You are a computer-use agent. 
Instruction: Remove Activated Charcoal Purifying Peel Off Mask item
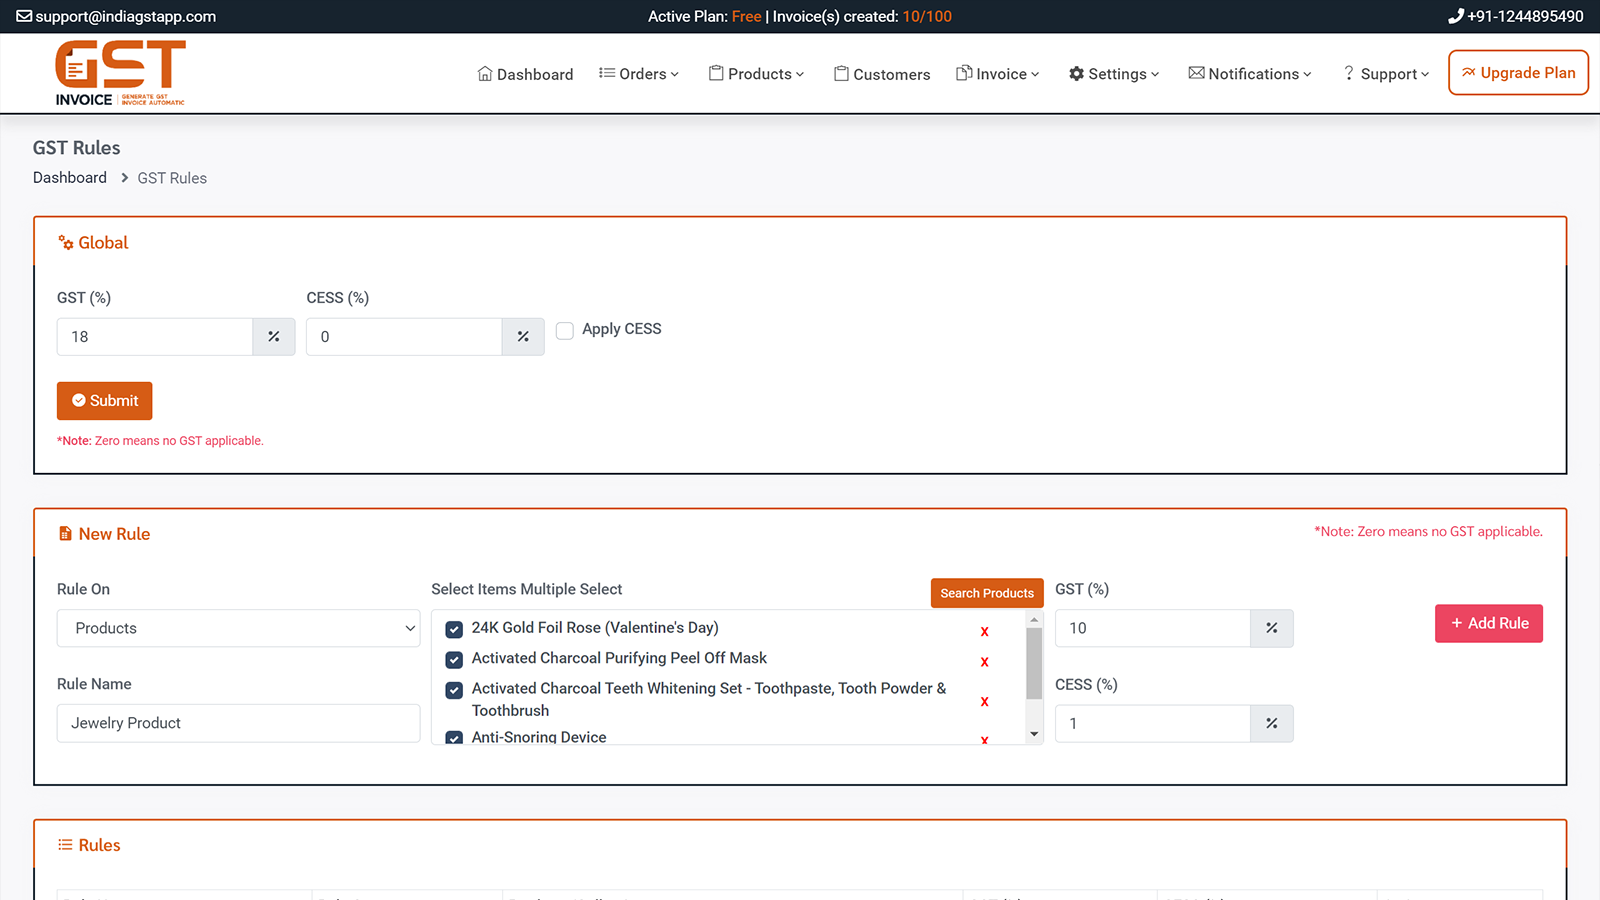click(x=984, y=662)
